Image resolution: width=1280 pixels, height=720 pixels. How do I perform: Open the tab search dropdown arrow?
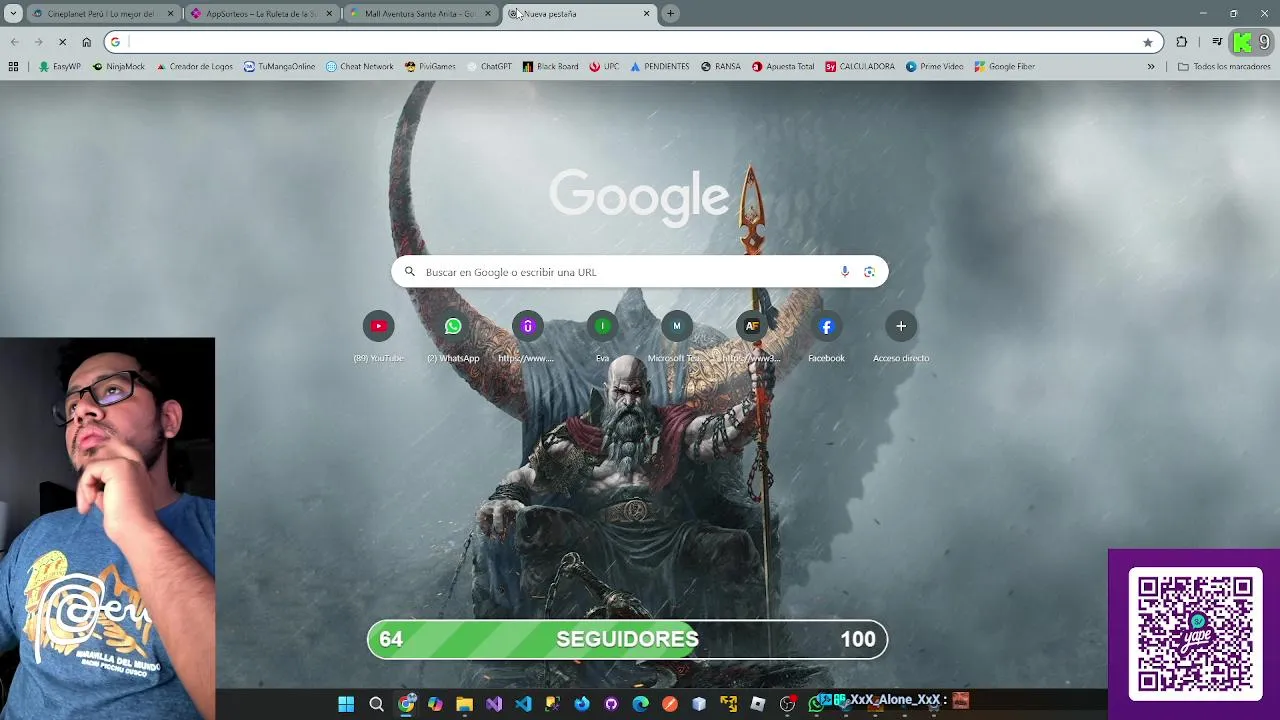point(13,14)
